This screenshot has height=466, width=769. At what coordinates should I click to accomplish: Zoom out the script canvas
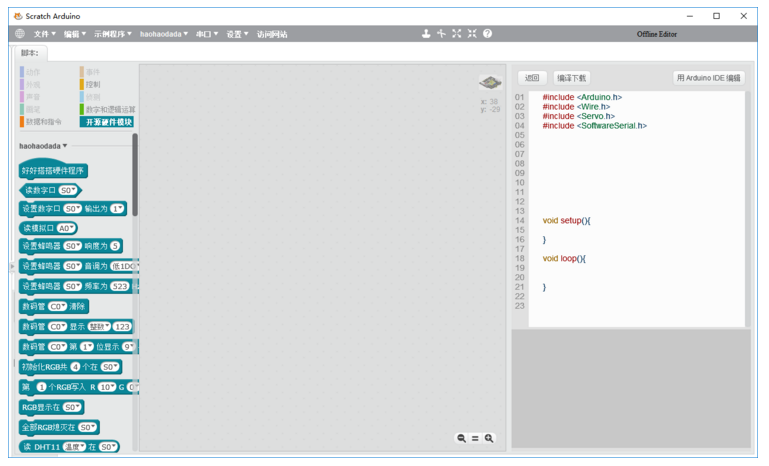coord(461,438)
